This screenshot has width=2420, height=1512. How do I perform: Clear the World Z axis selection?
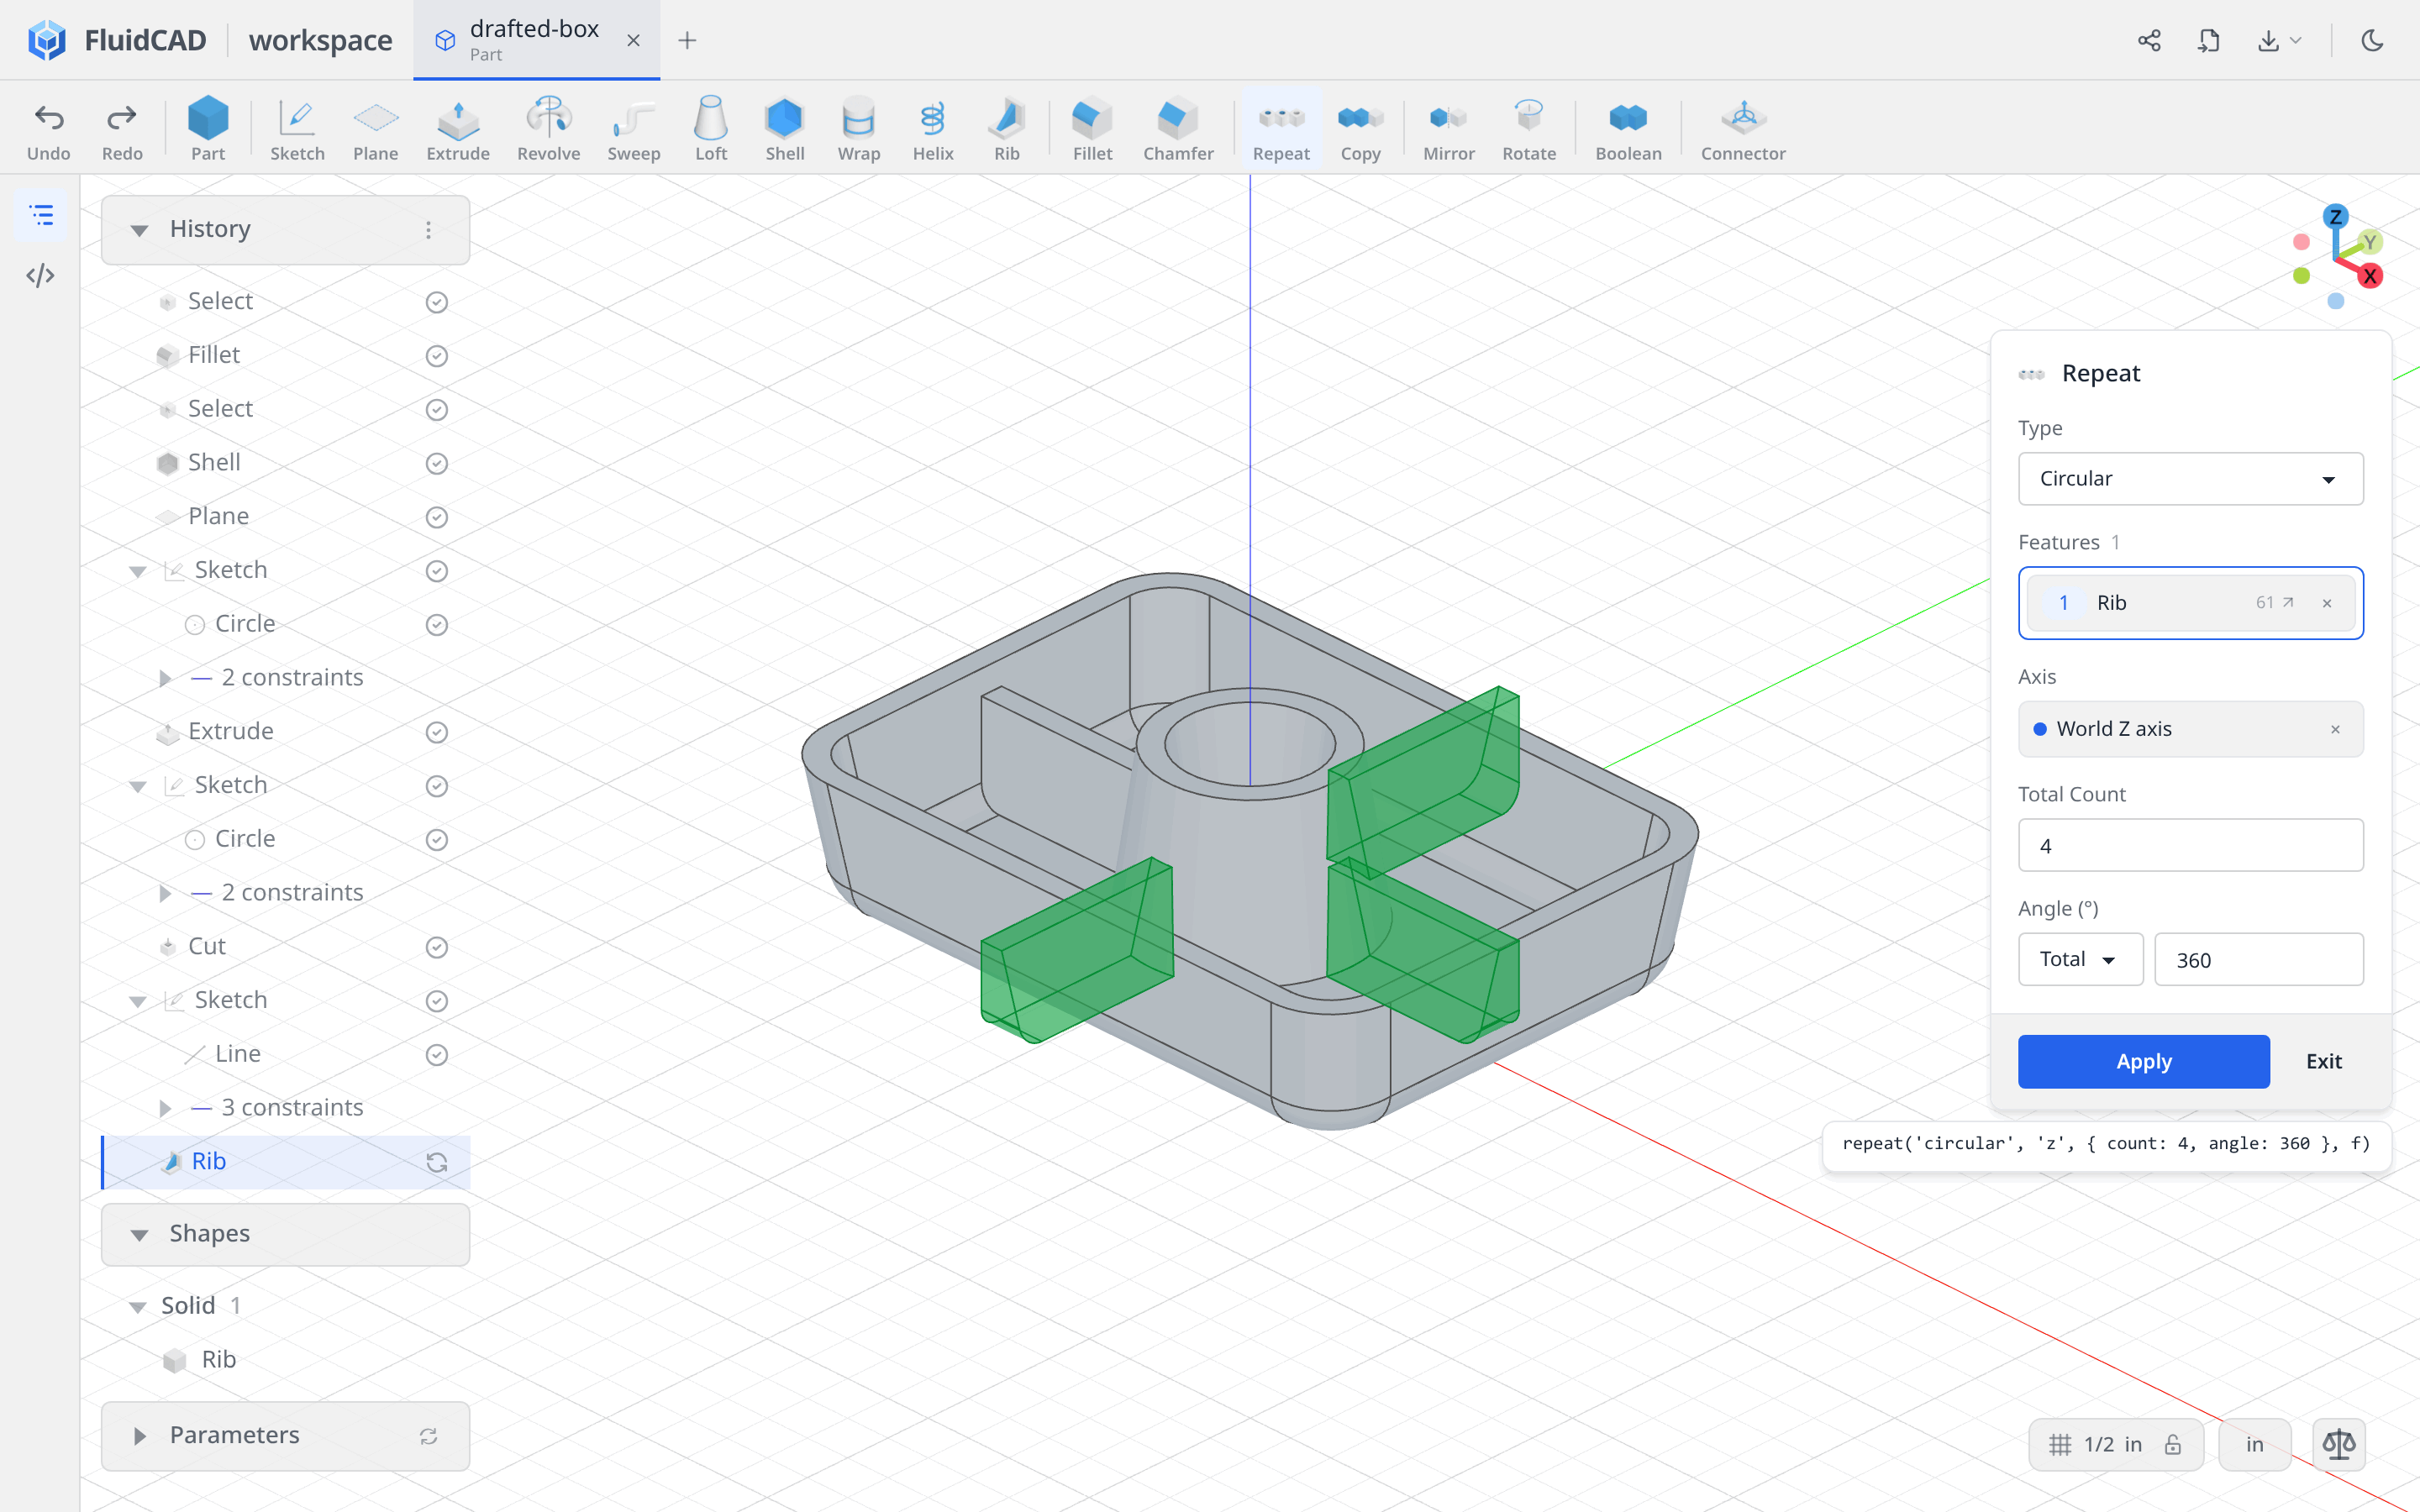[x=2335, y=729]
